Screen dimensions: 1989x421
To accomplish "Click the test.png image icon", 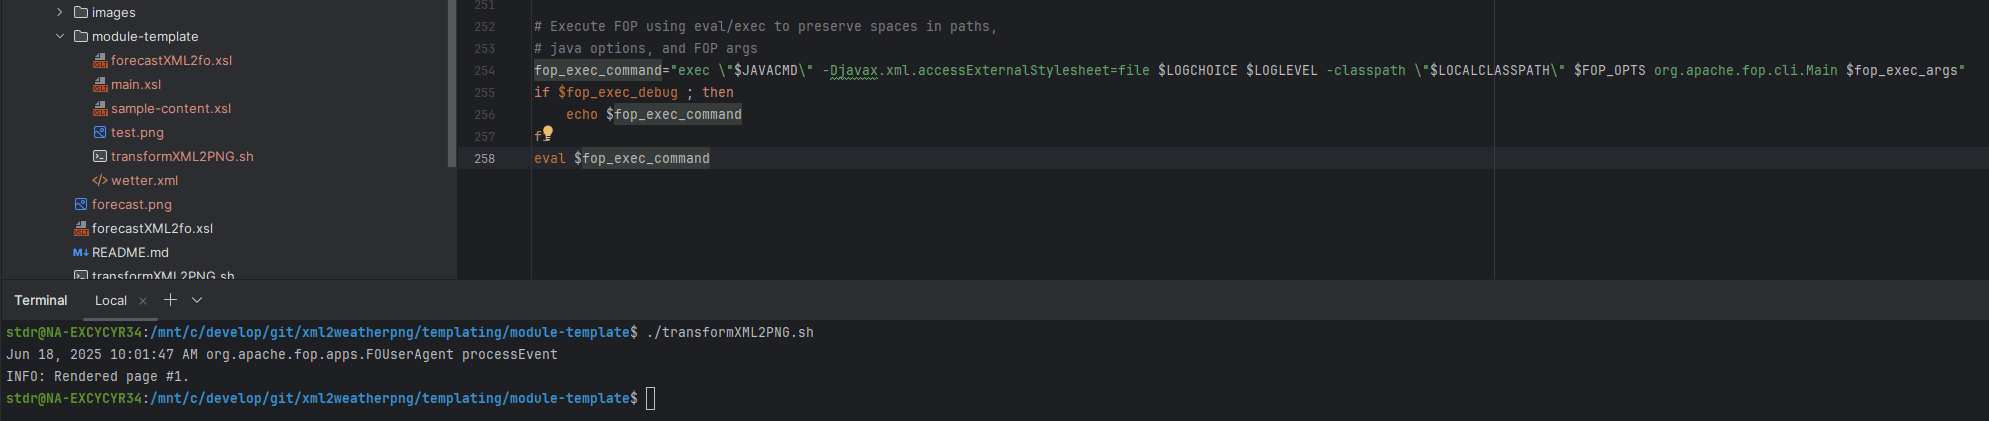I will (x=100, y=132).
